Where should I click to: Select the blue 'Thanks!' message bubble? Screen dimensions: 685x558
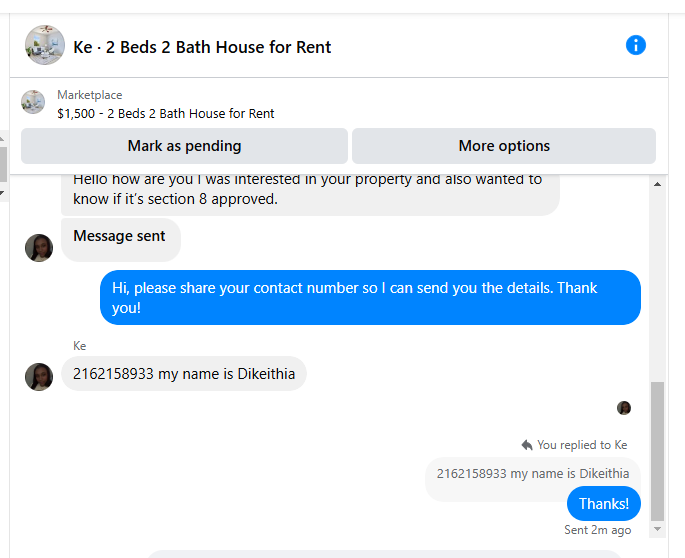click(604, 504)
